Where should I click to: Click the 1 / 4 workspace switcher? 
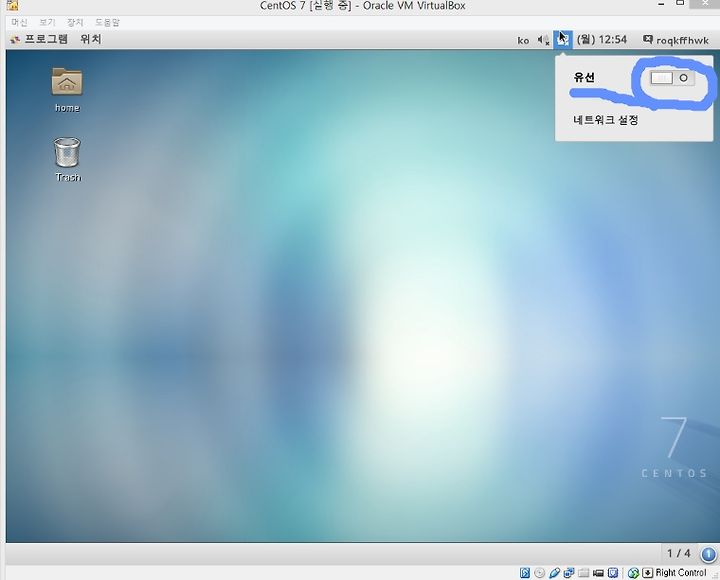(679, 553)
